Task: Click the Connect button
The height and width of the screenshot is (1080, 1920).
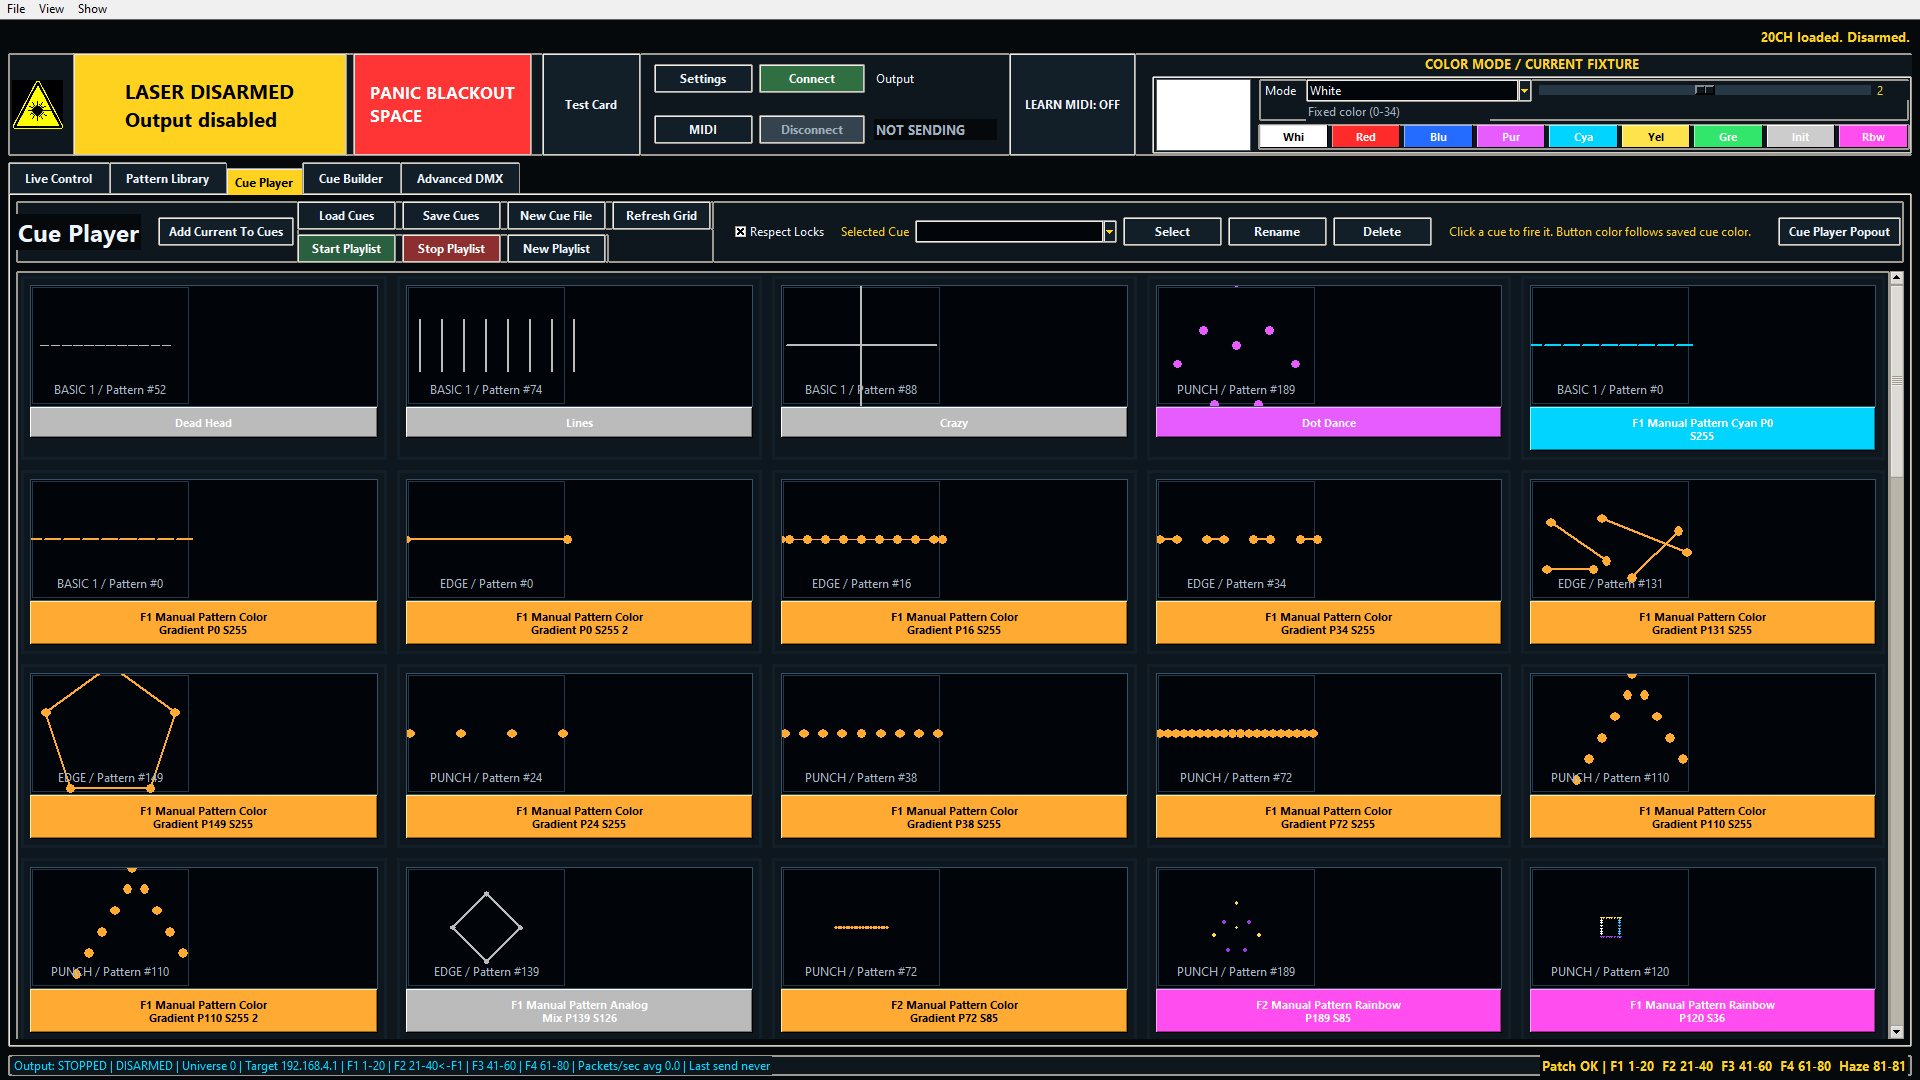Action: coord(812,79)
